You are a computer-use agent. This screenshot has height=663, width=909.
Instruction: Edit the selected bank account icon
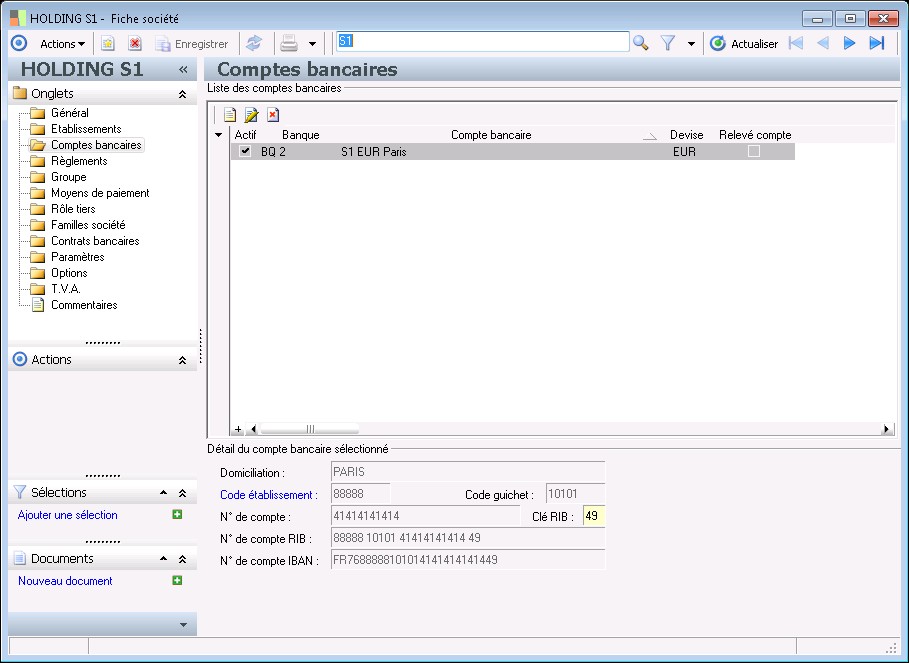click(252, 115)
